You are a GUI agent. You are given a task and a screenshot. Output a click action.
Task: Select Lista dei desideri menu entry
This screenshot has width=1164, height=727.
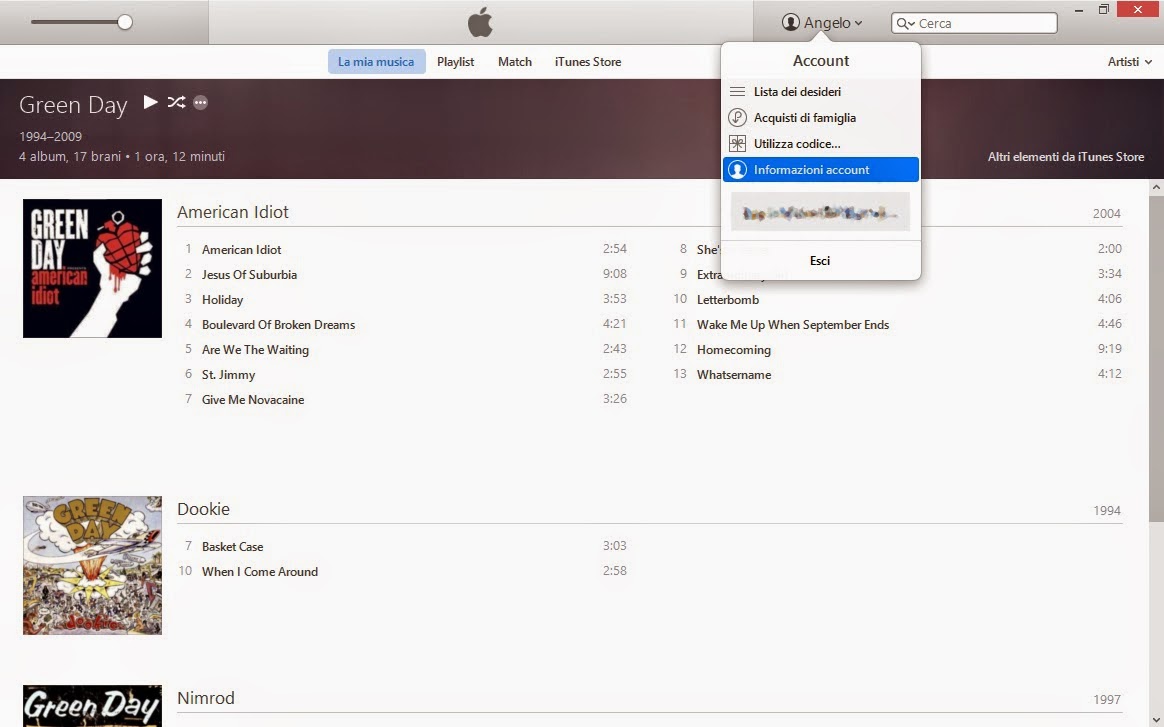[x=820, y=91]
